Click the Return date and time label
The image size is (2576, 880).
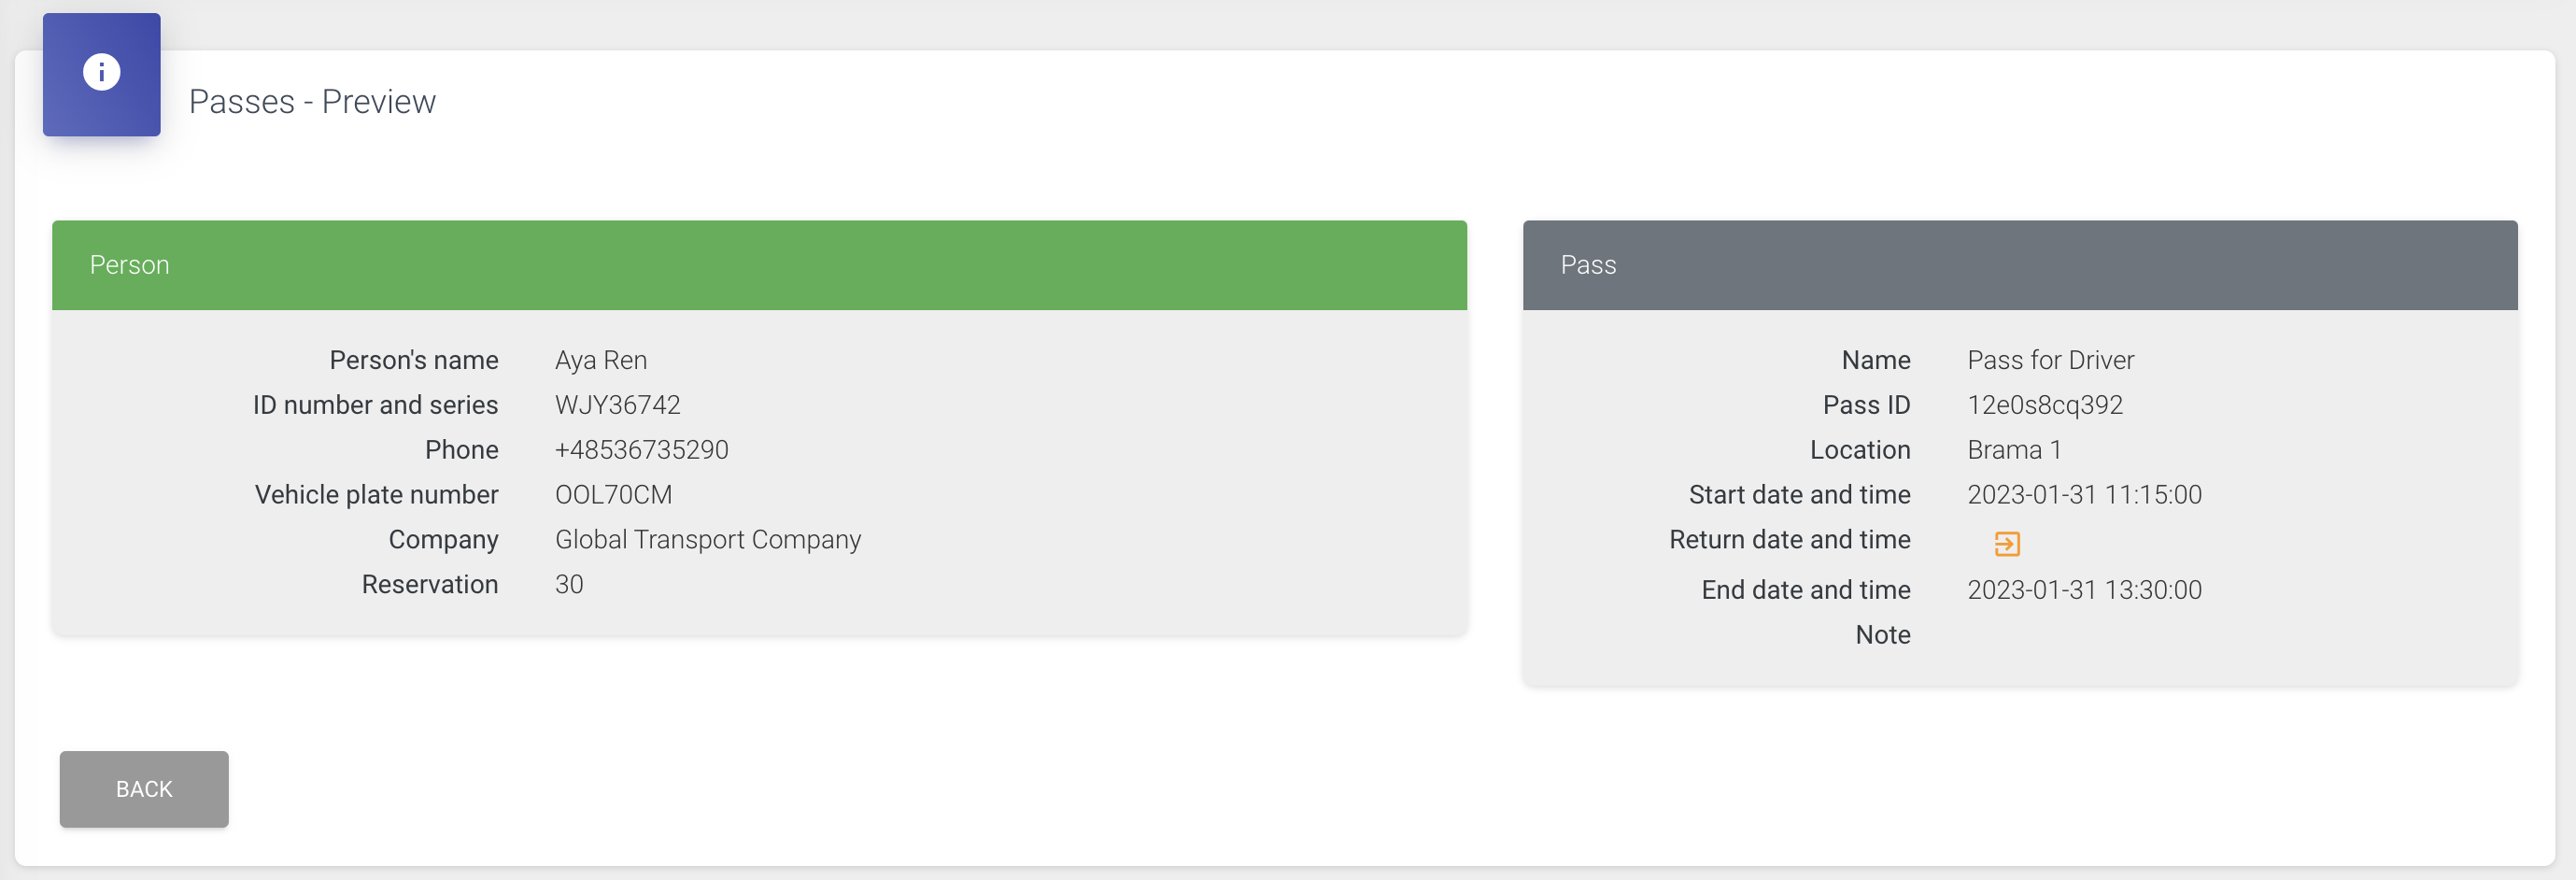click(x=1789, y=540)
